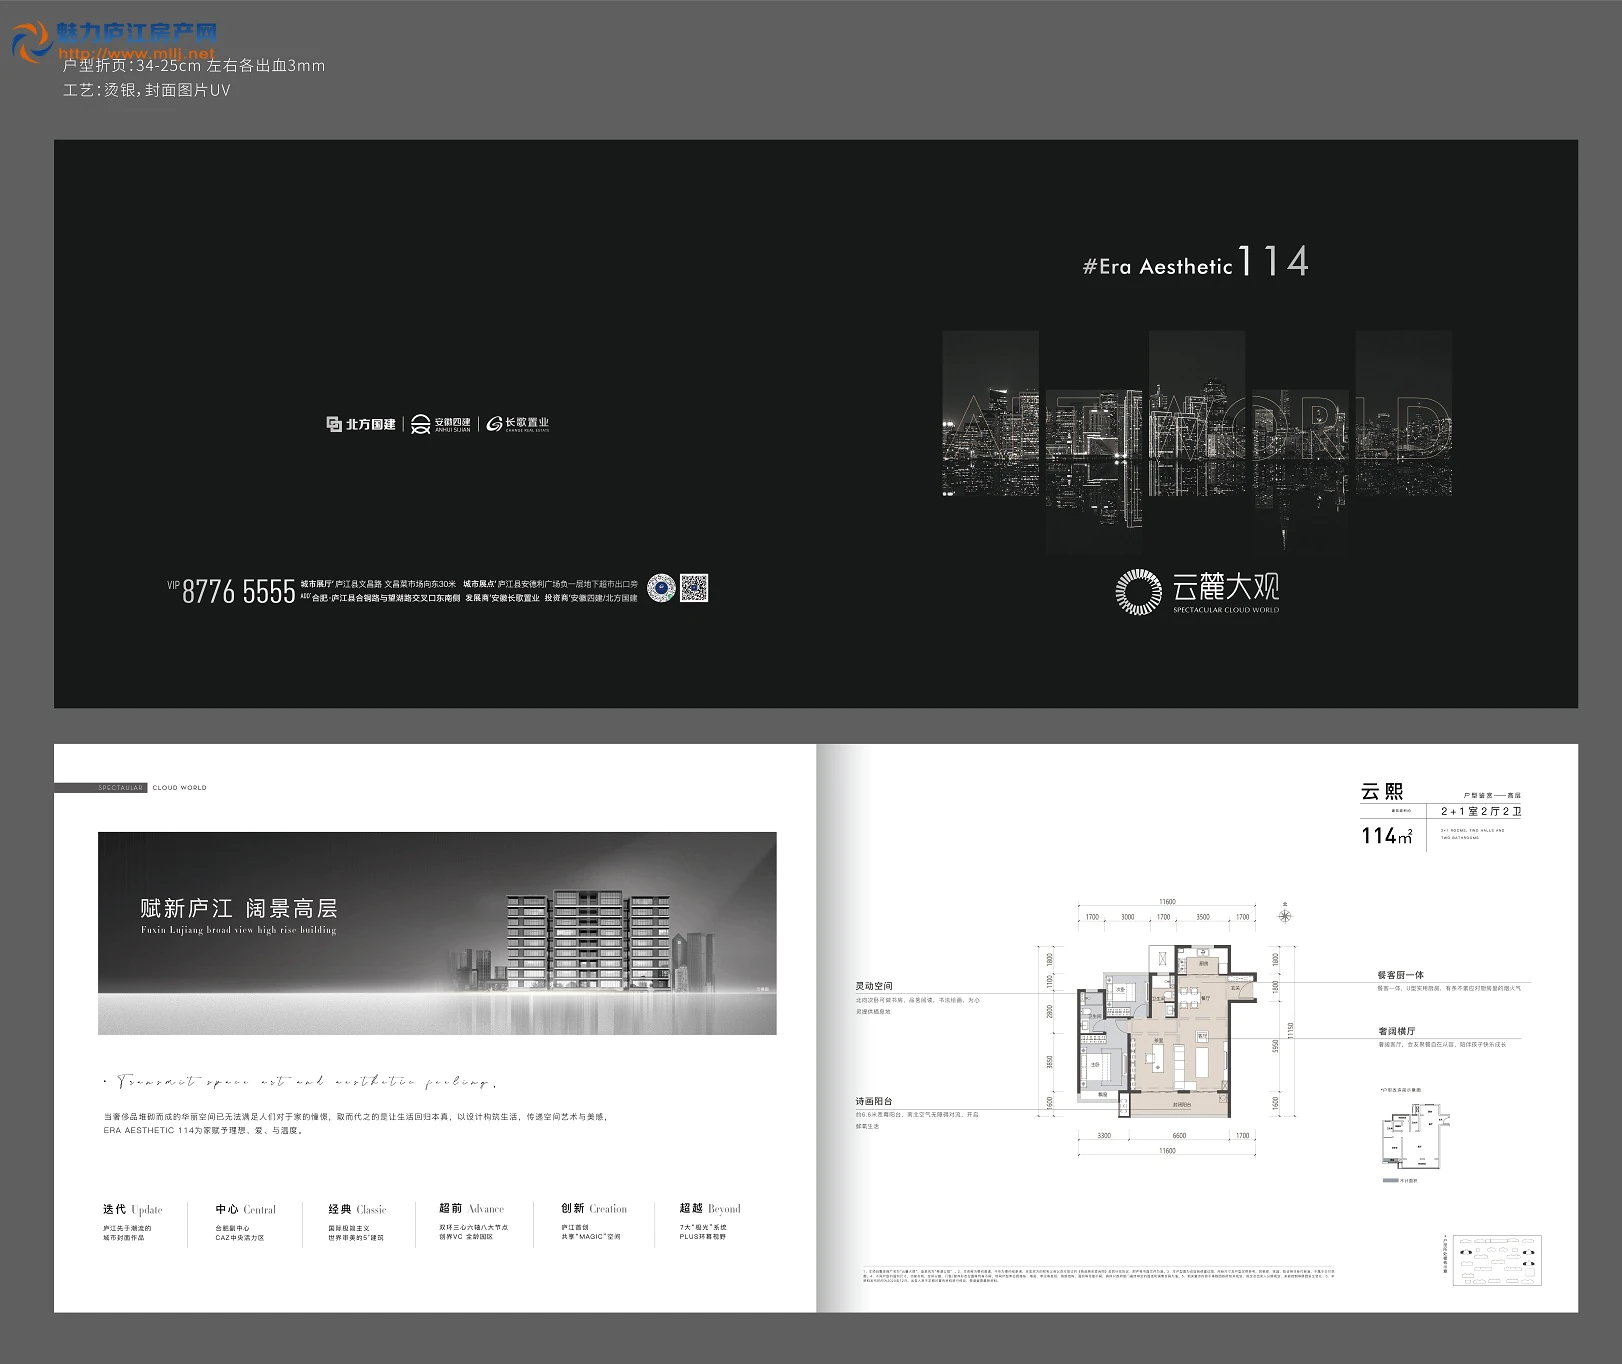Image resolution: width=1622 pixels, height=1364 pixels.
Task: Click the 诗画阳台 annotation label
Action: (x=874, y=1101)
